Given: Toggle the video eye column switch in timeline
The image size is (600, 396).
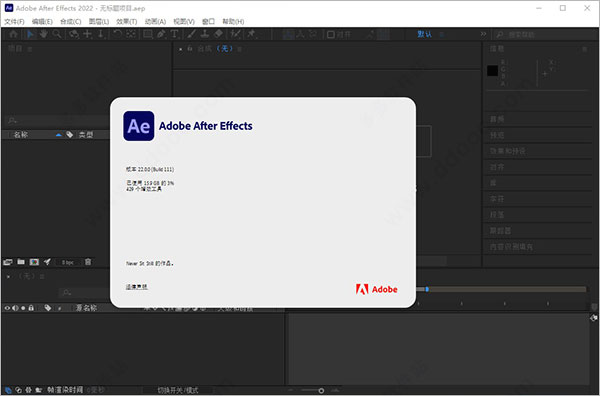Looking at the screenshot, I should click(7, 308).
